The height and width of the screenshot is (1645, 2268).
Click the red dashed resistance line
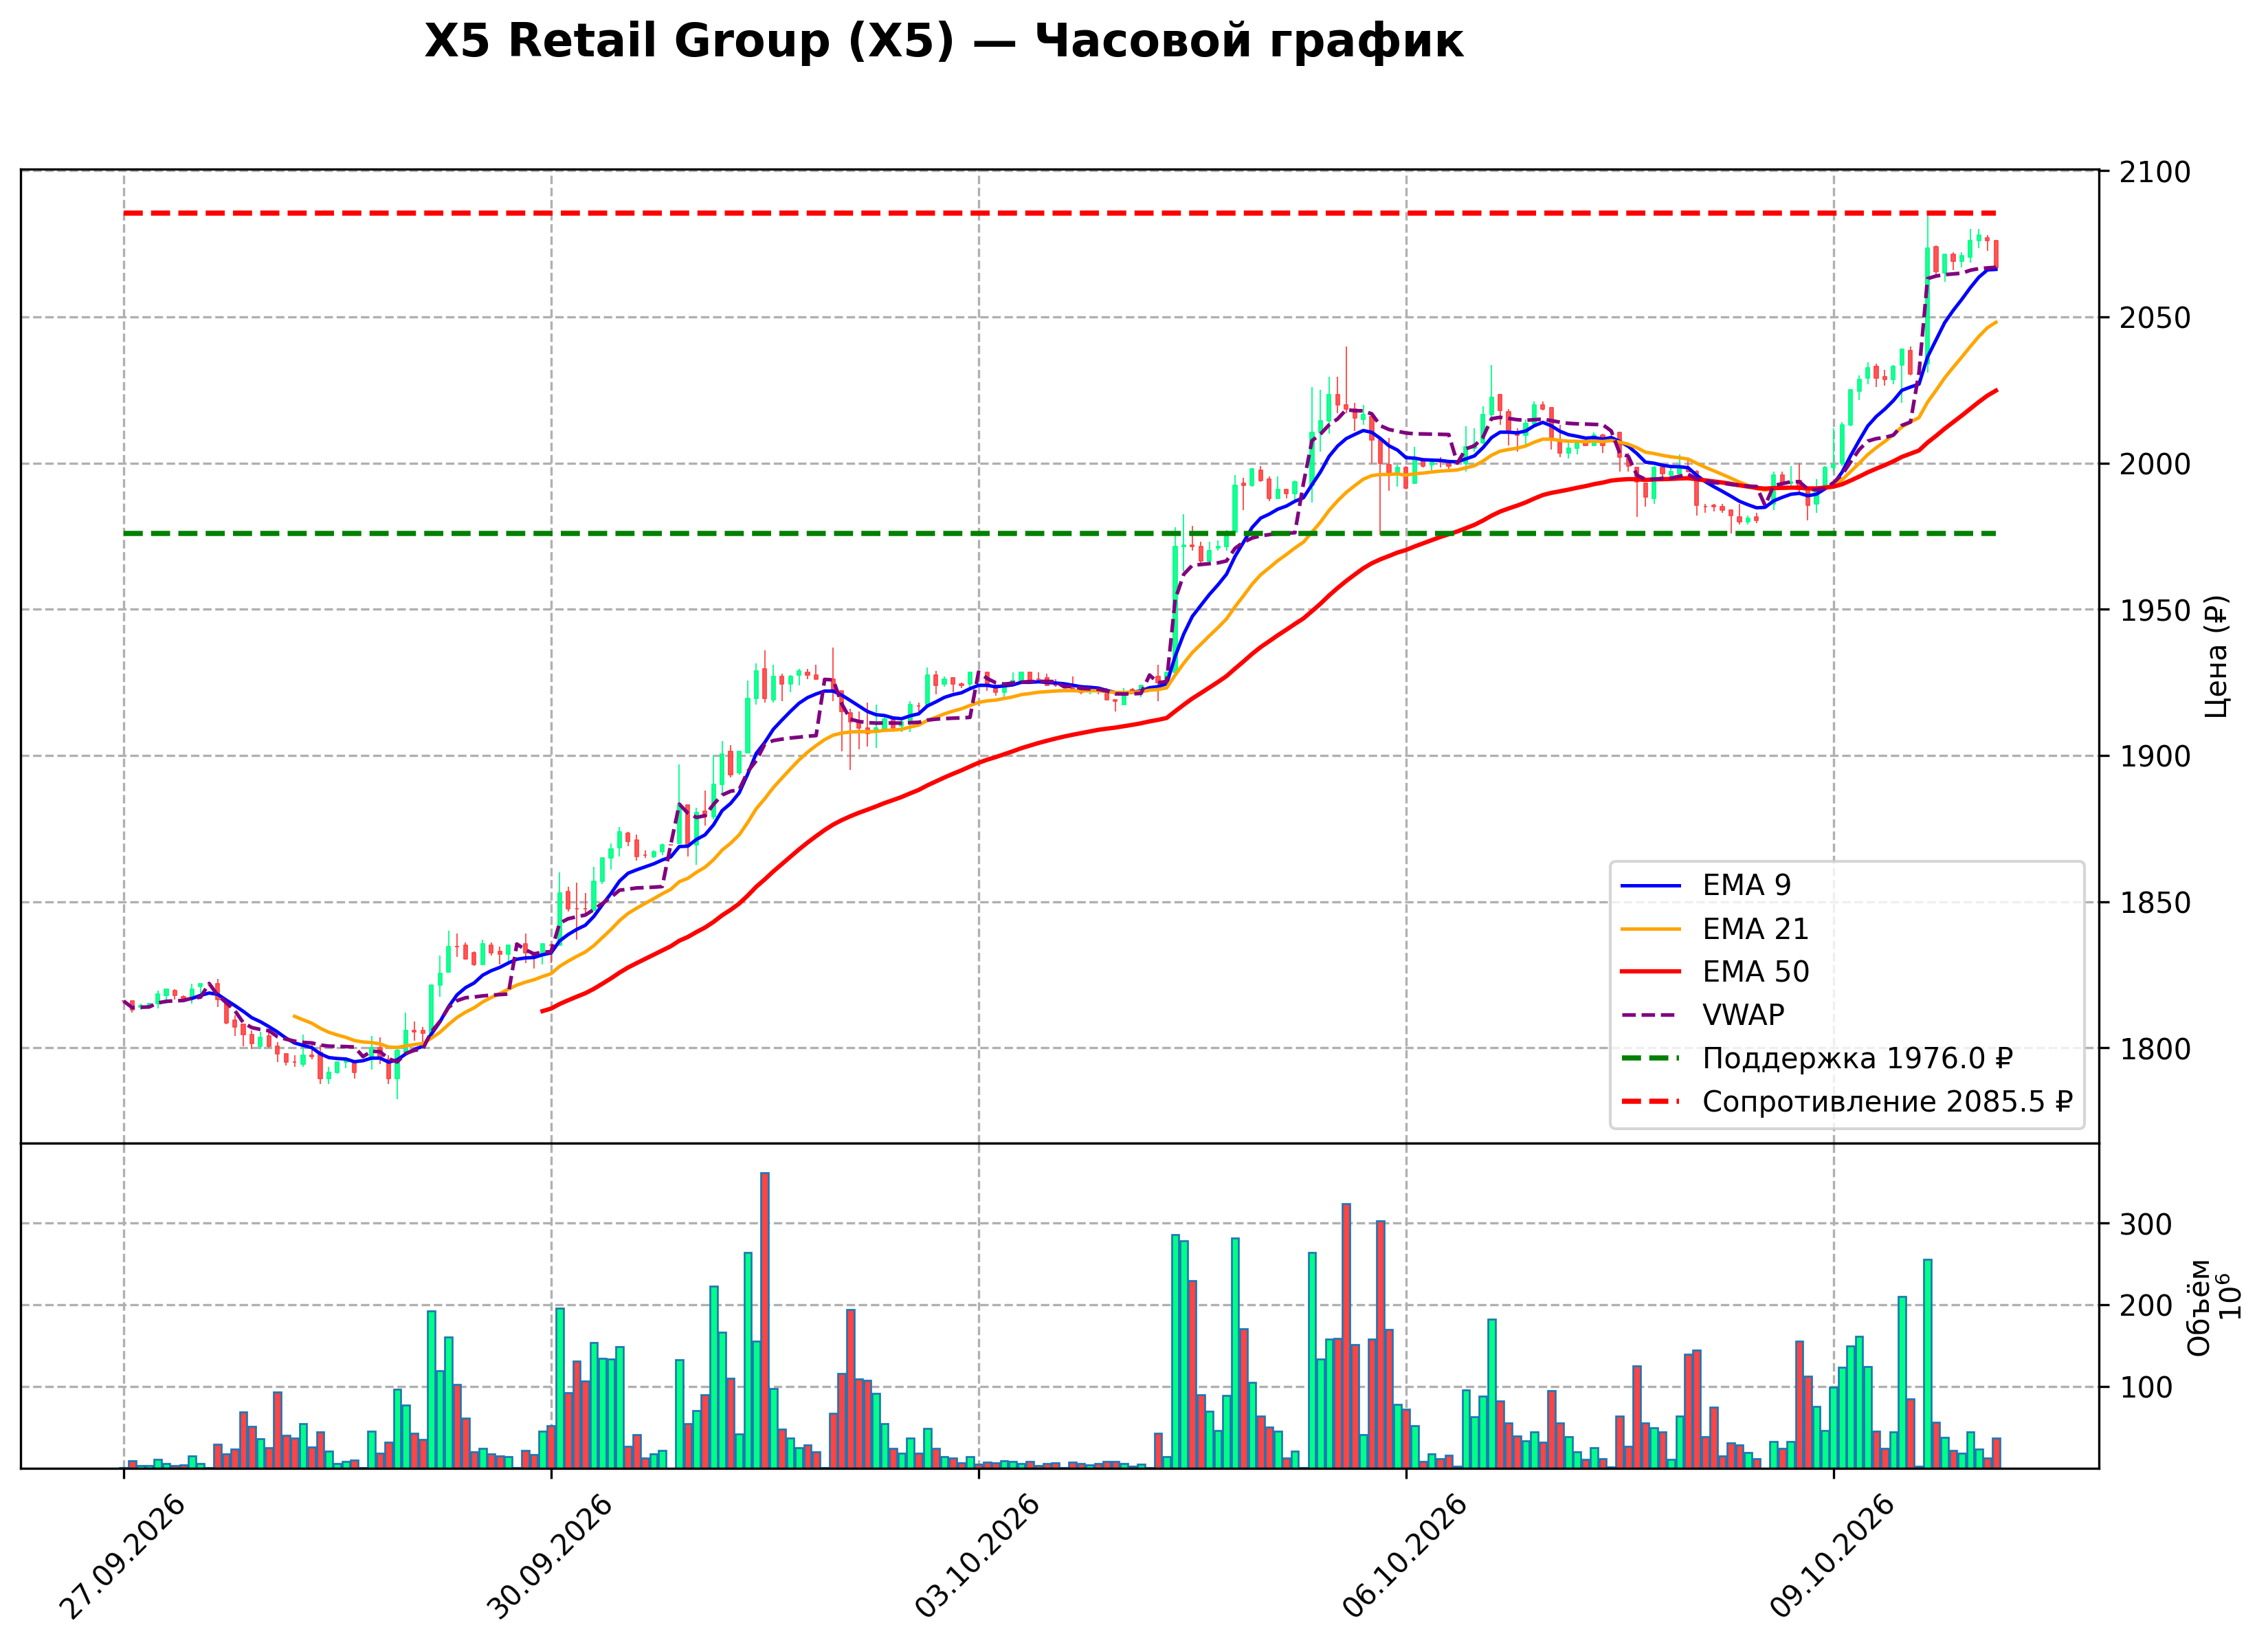[x=1060, y=213]
